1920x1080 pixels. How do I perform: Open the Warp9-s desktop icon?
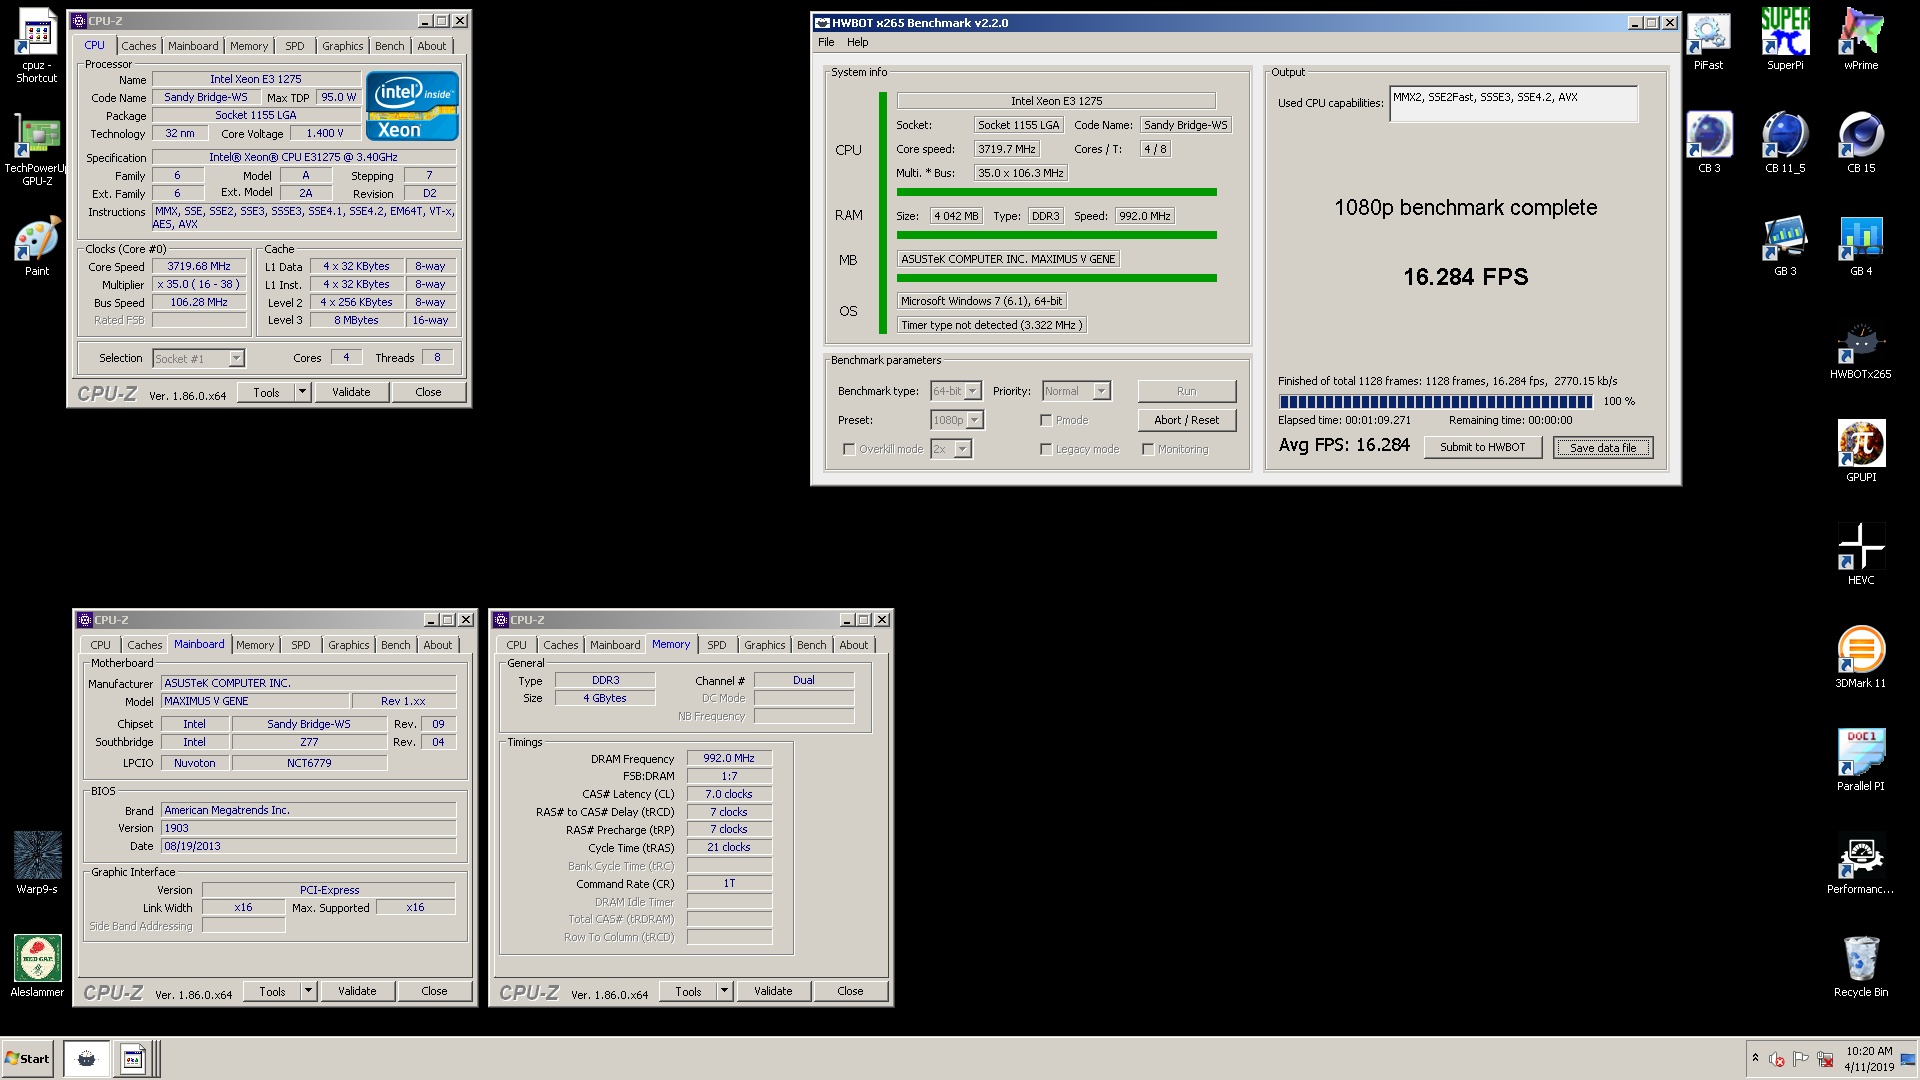[x=37, y=863]
